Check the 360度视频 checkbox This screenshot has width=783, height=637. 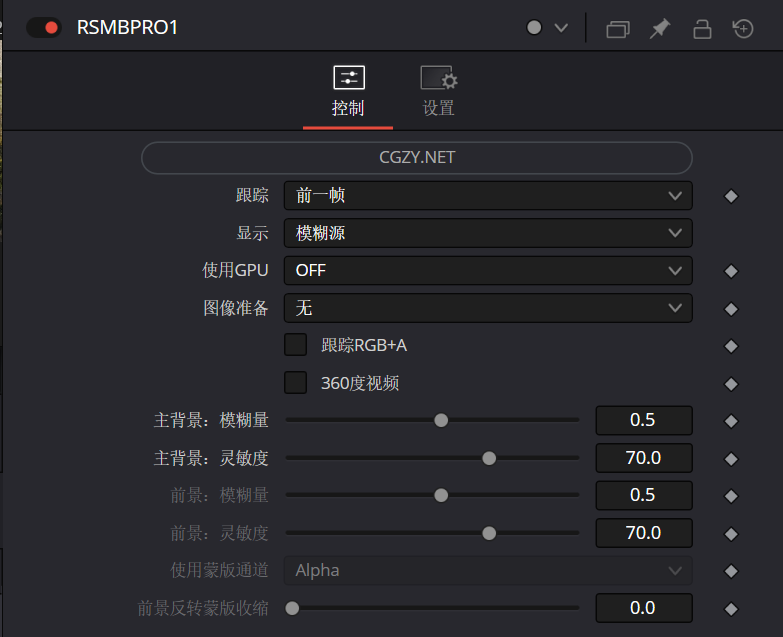tap(296, 382)
